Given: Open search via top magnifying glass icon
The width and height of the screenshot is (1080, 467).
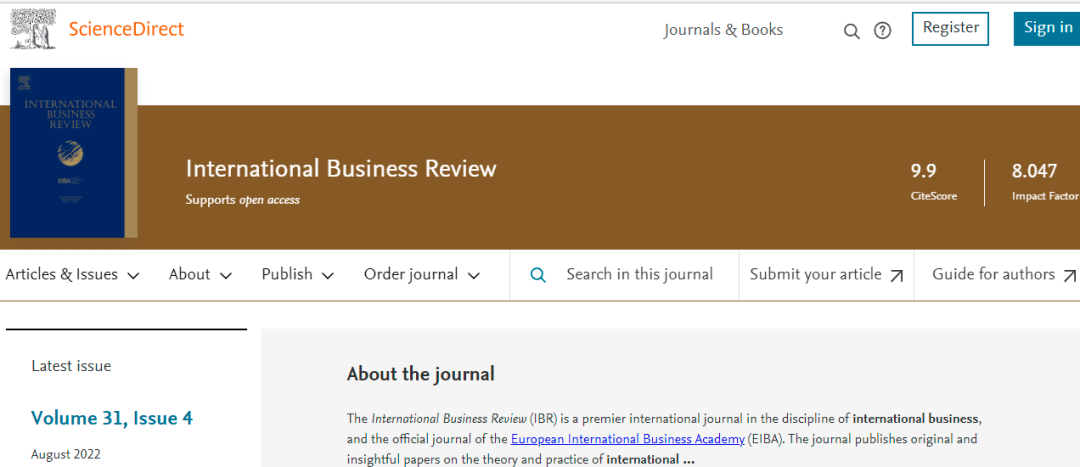Looking at the screenshot, I should tap(851, 31).
